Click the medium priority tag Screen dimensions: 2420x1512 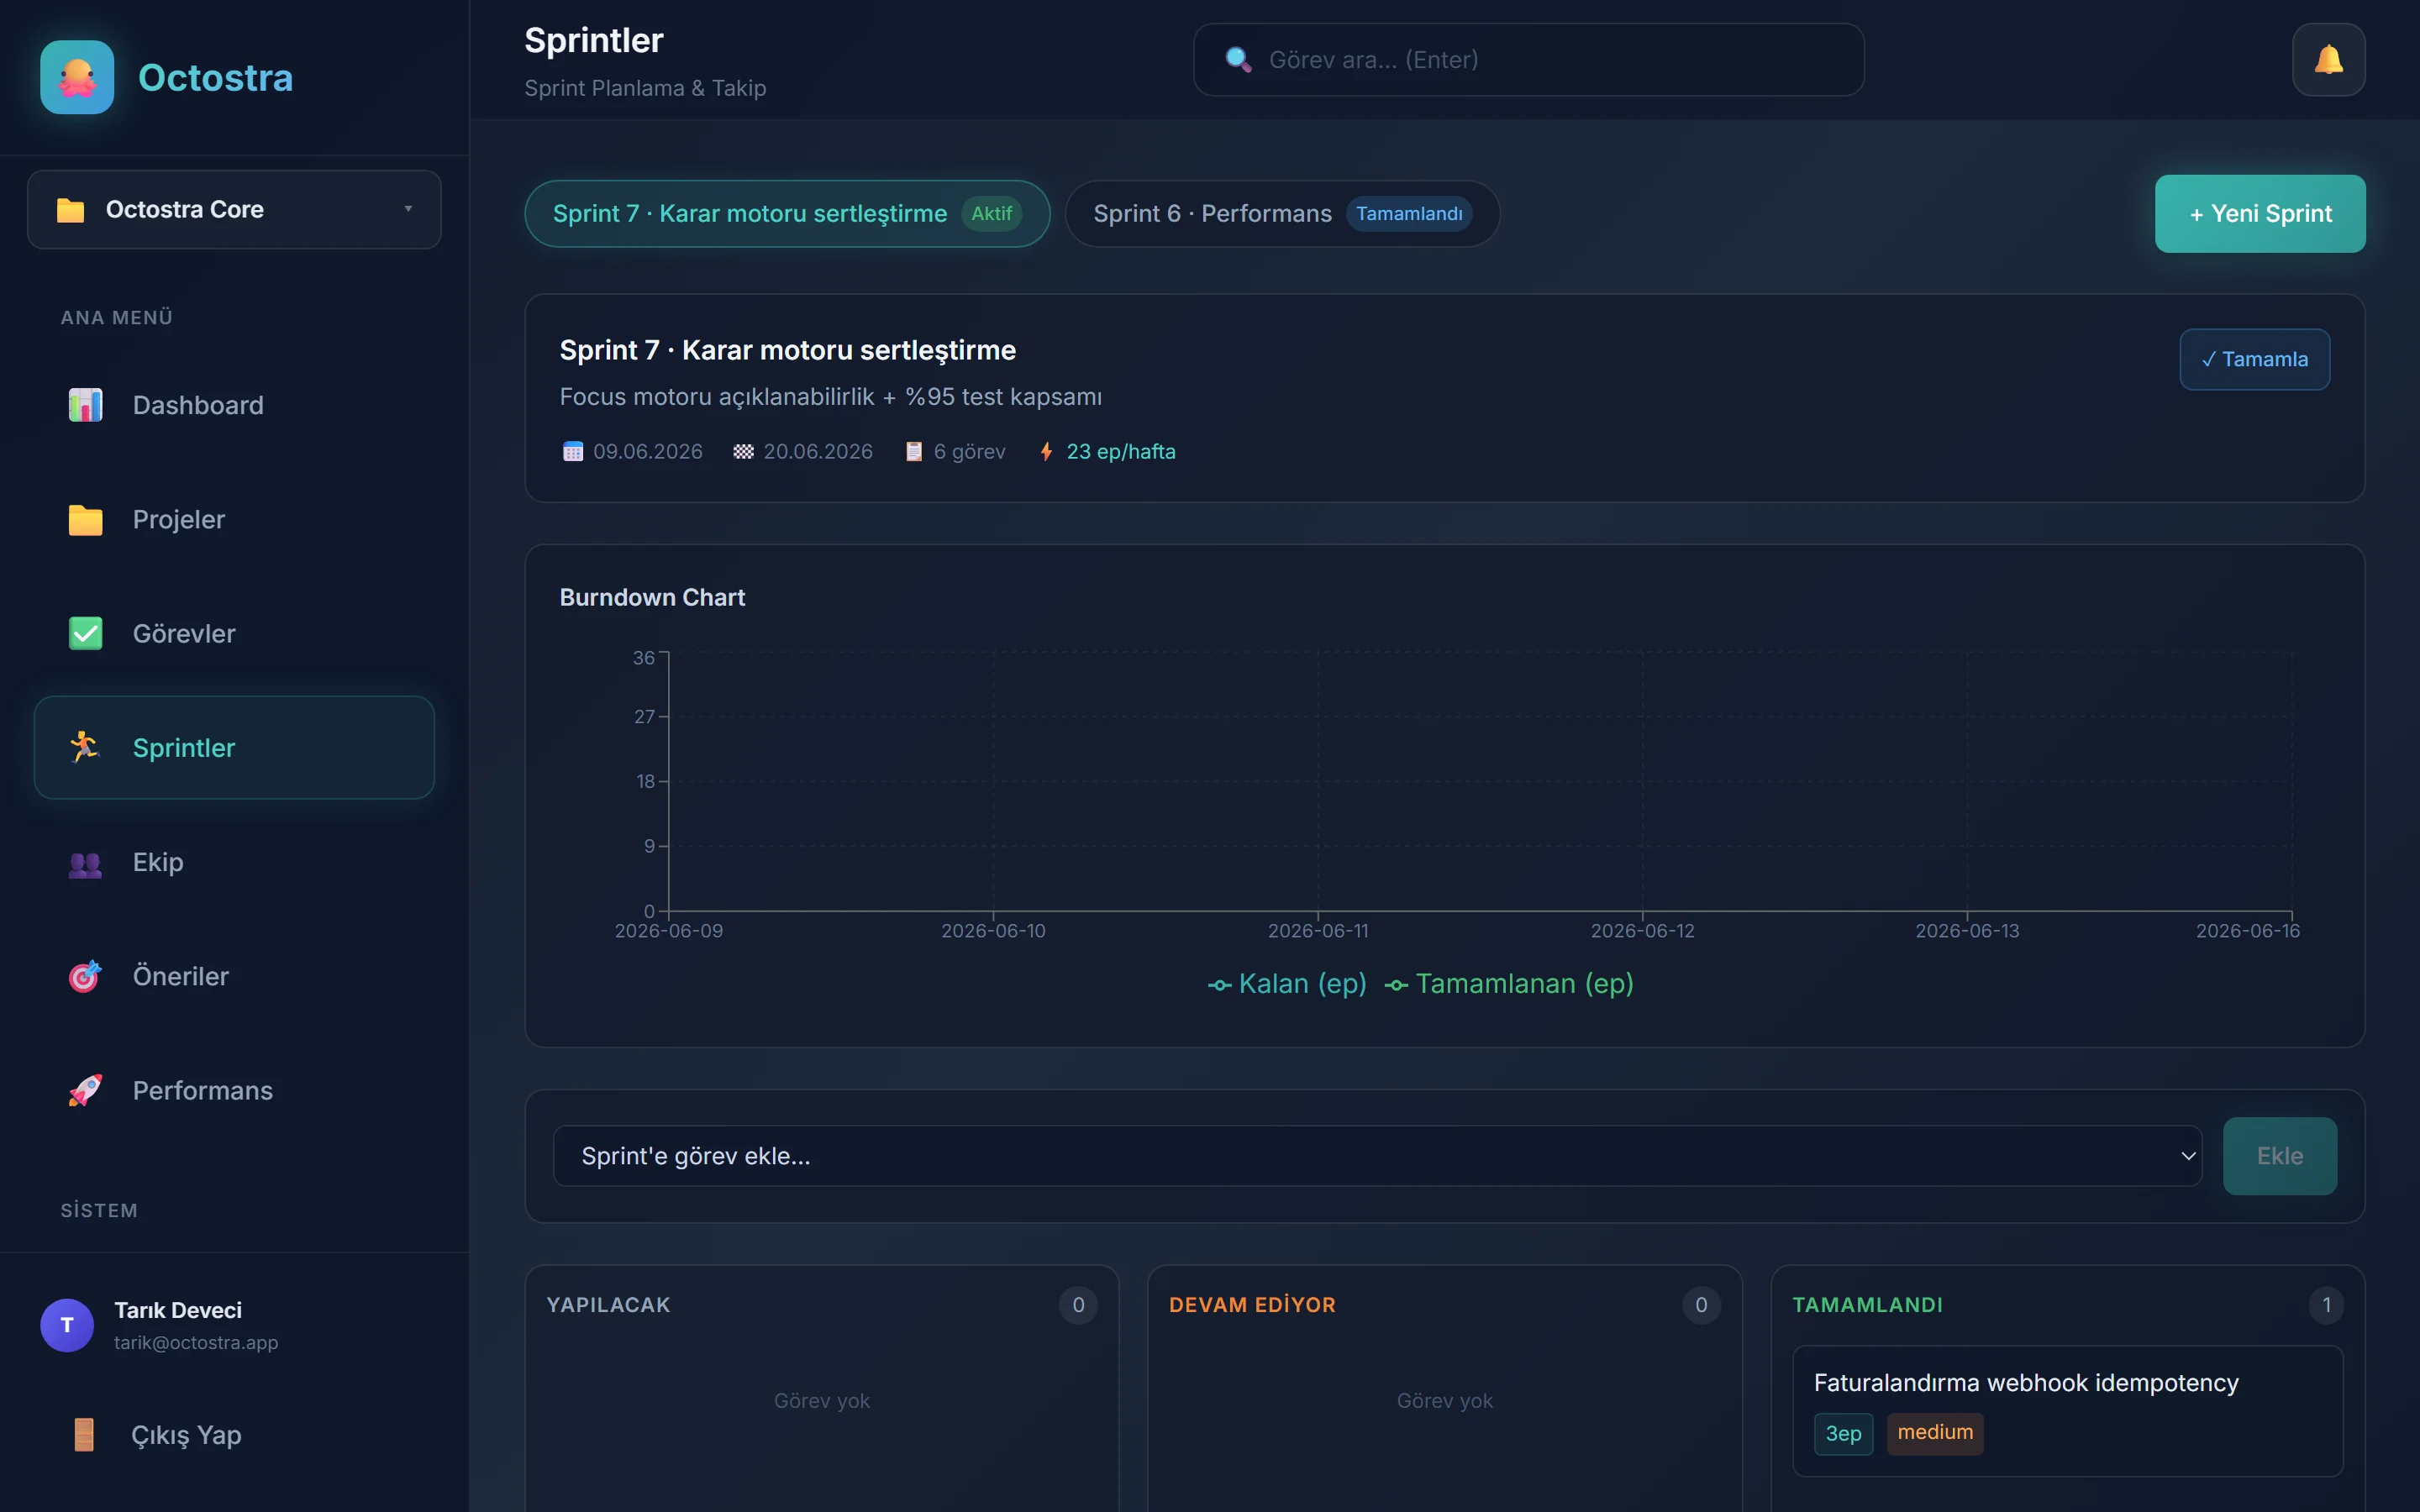click(1935, 1433)
